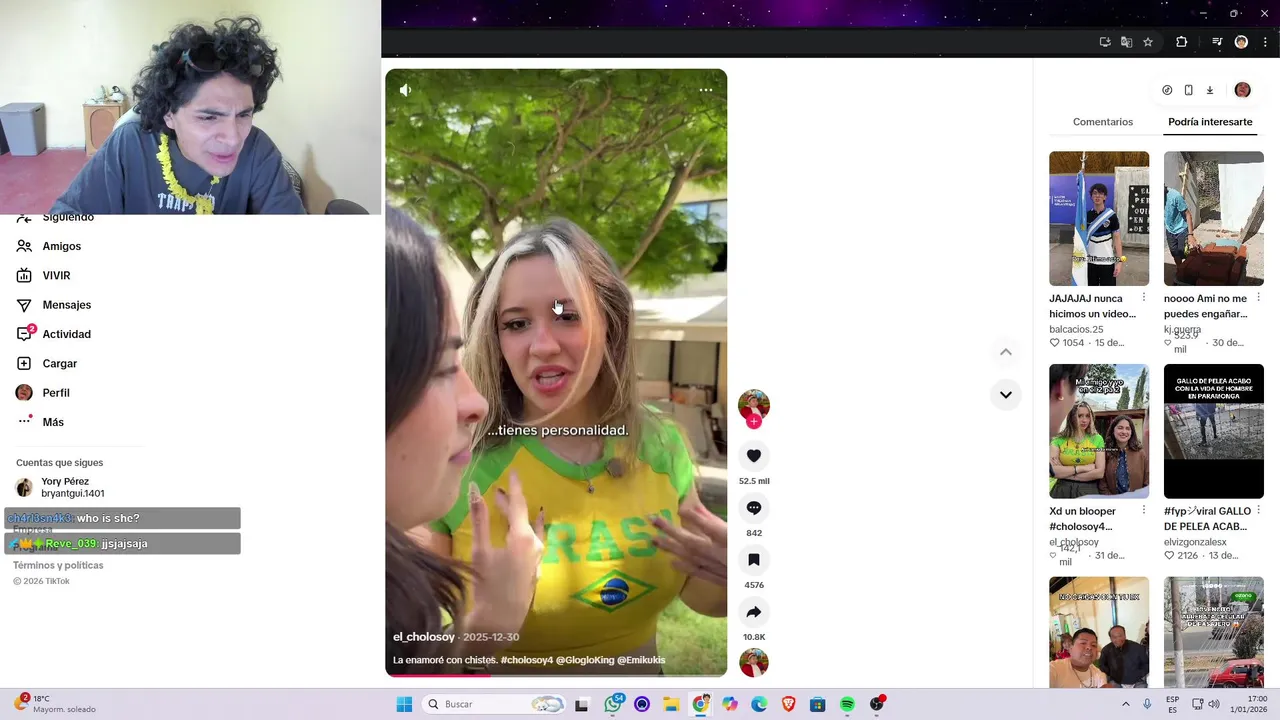Image resolution: width=1280 pixels, height=720 pixels.
Task: Open Amigos in the sidebar
Action: click(x=61, y=246)
